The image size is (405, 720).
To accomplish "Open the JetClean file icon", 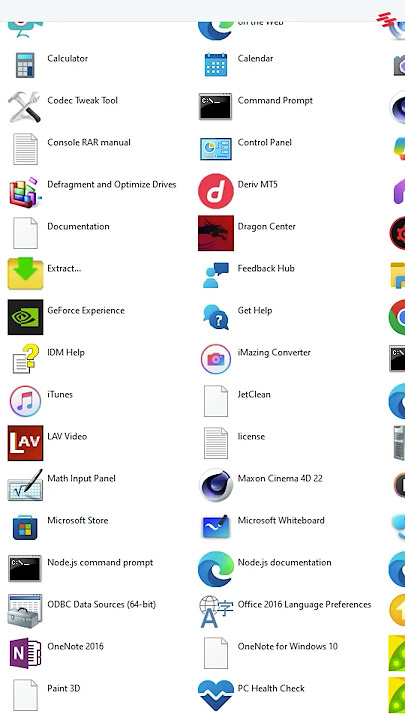I will click(215, 401).
